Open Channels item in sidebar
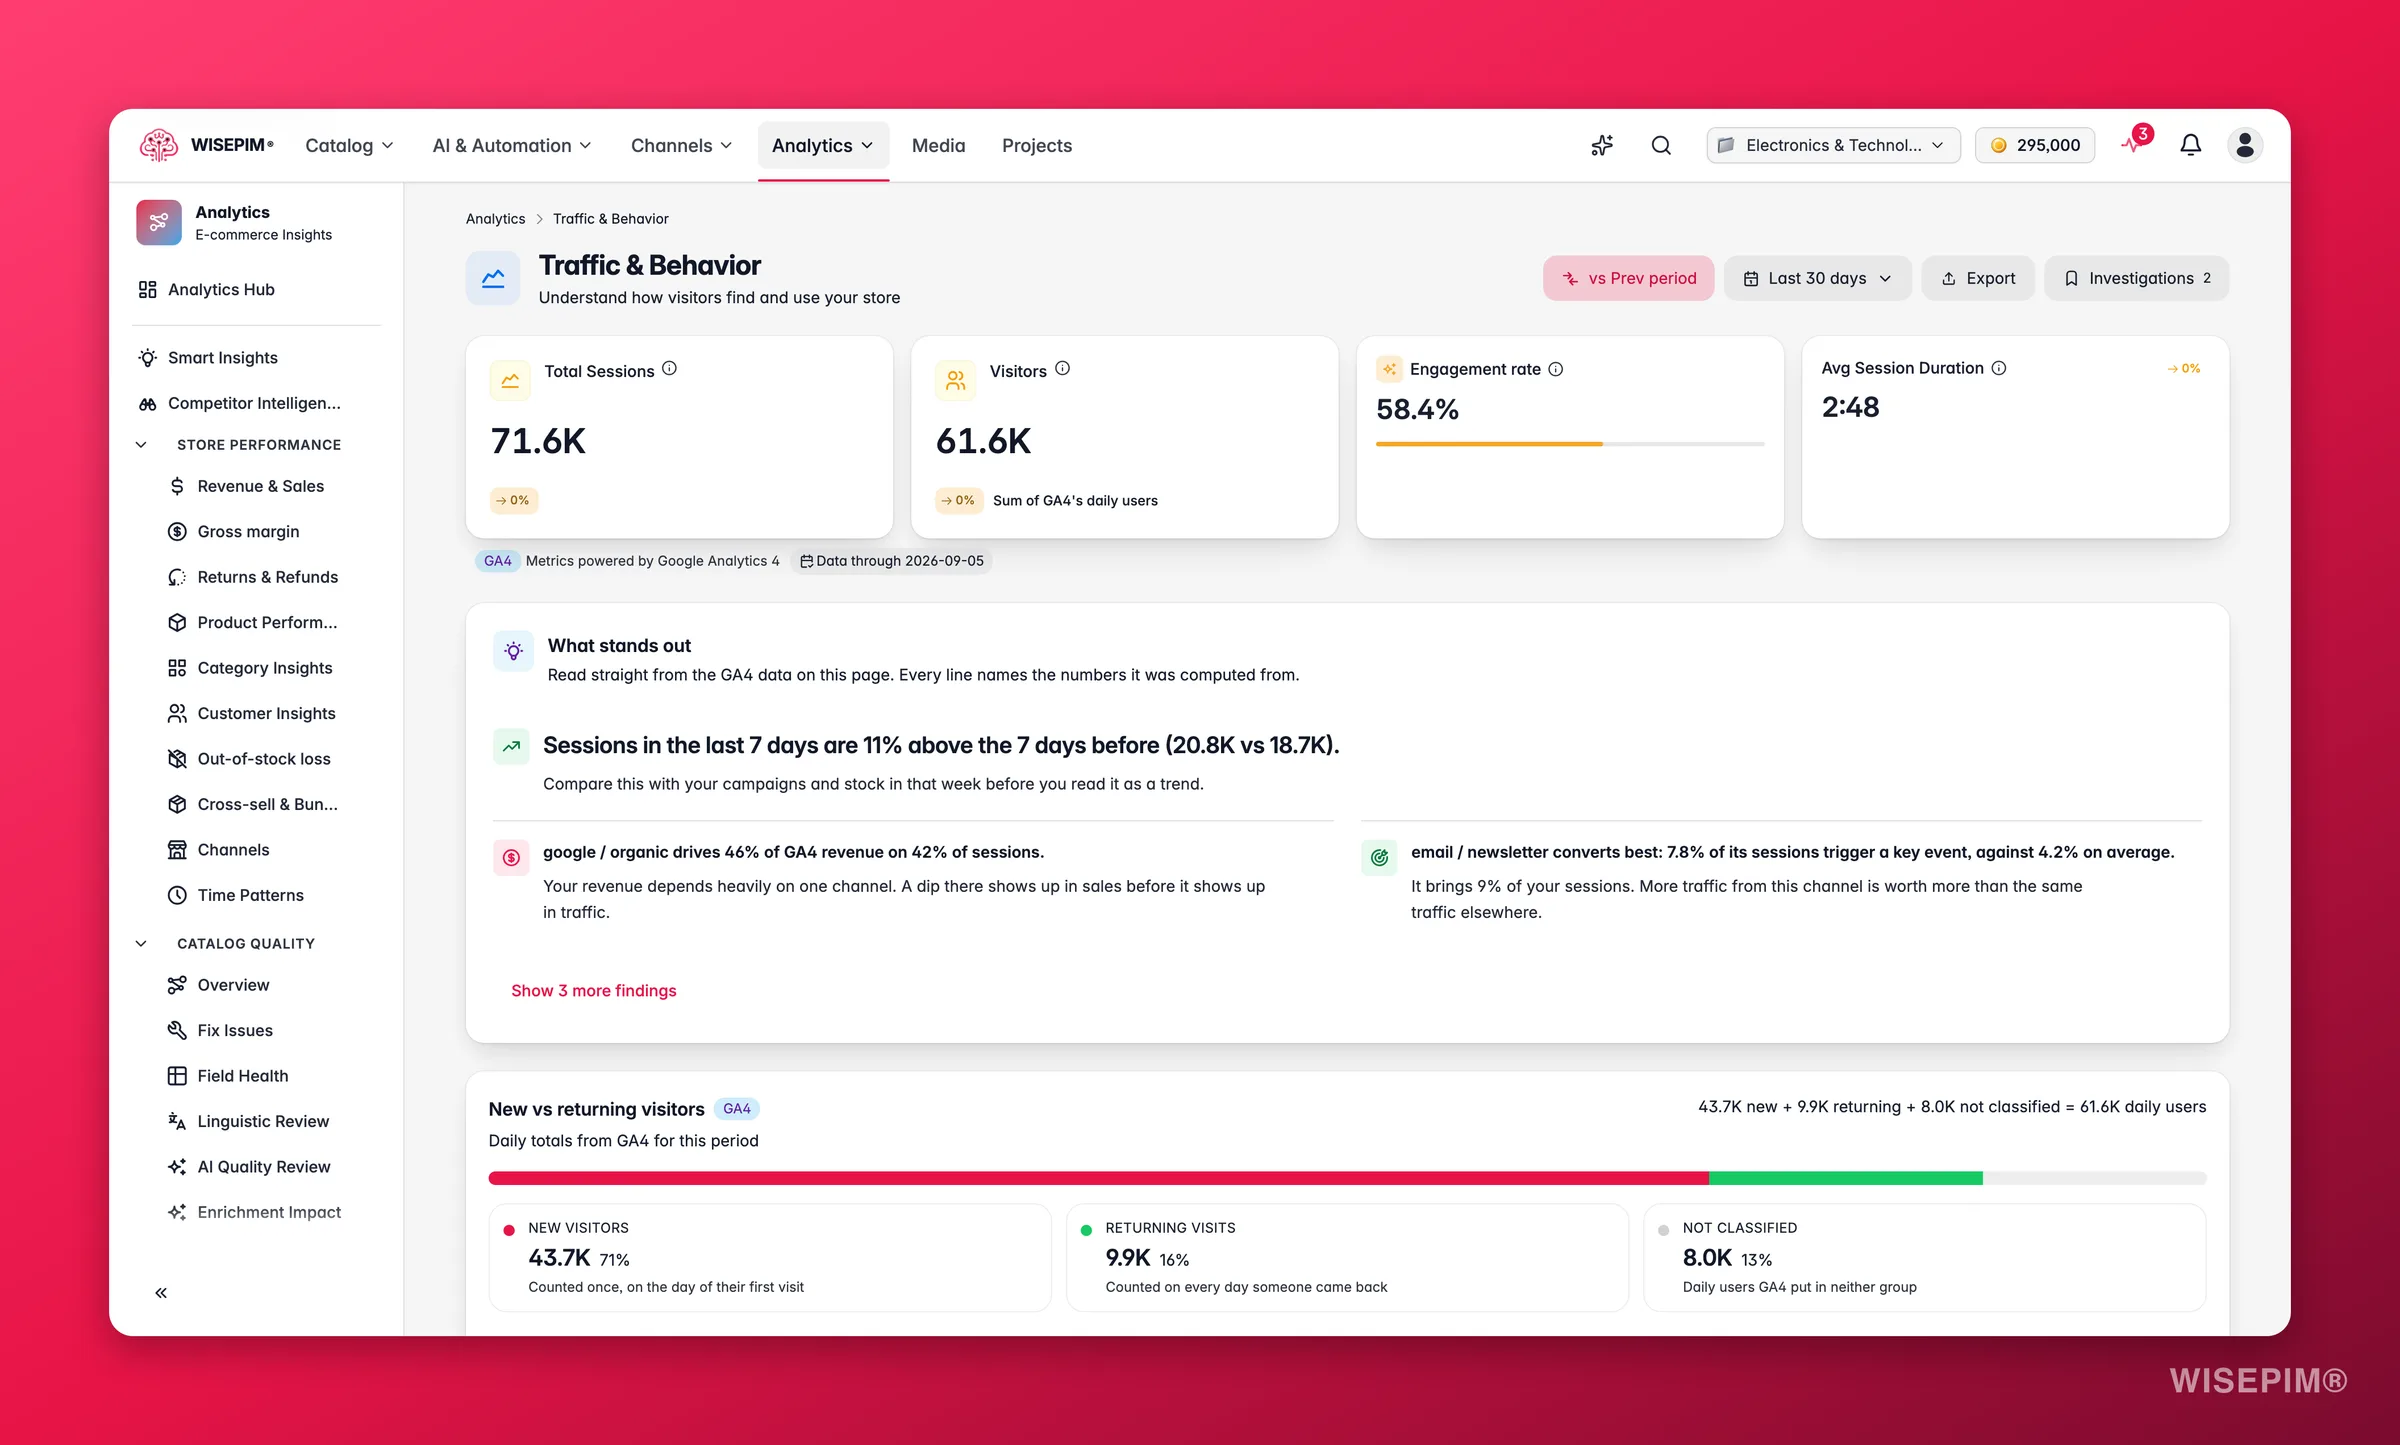 270,850
